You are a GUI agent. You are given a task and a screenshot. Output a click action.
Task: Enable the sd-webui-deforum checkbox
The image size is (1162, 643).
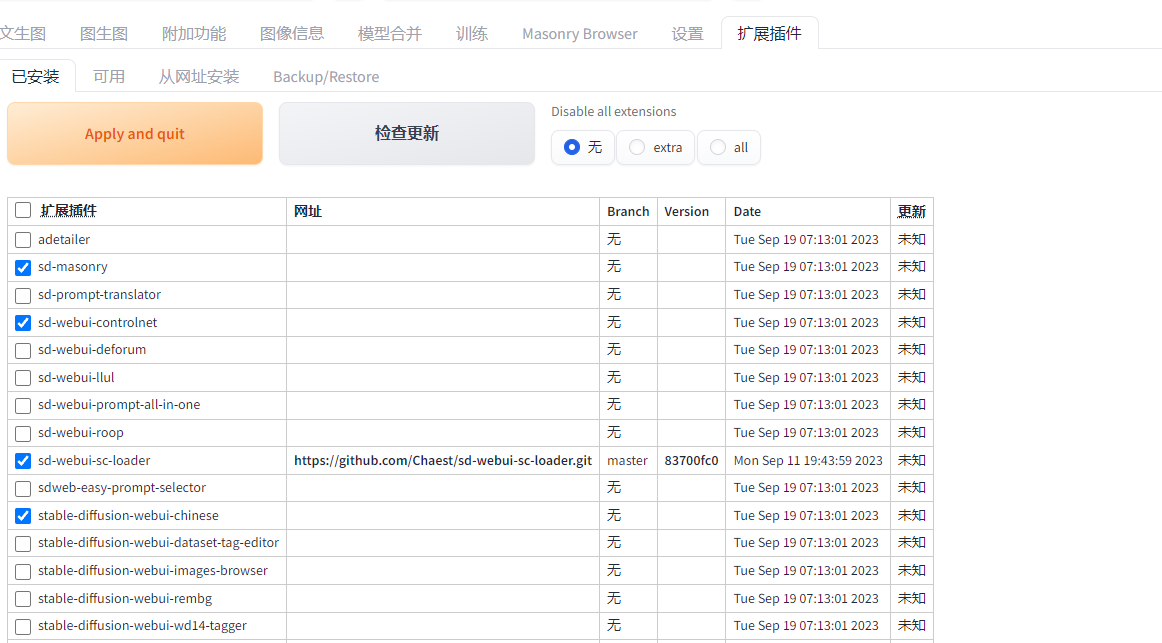23,350
